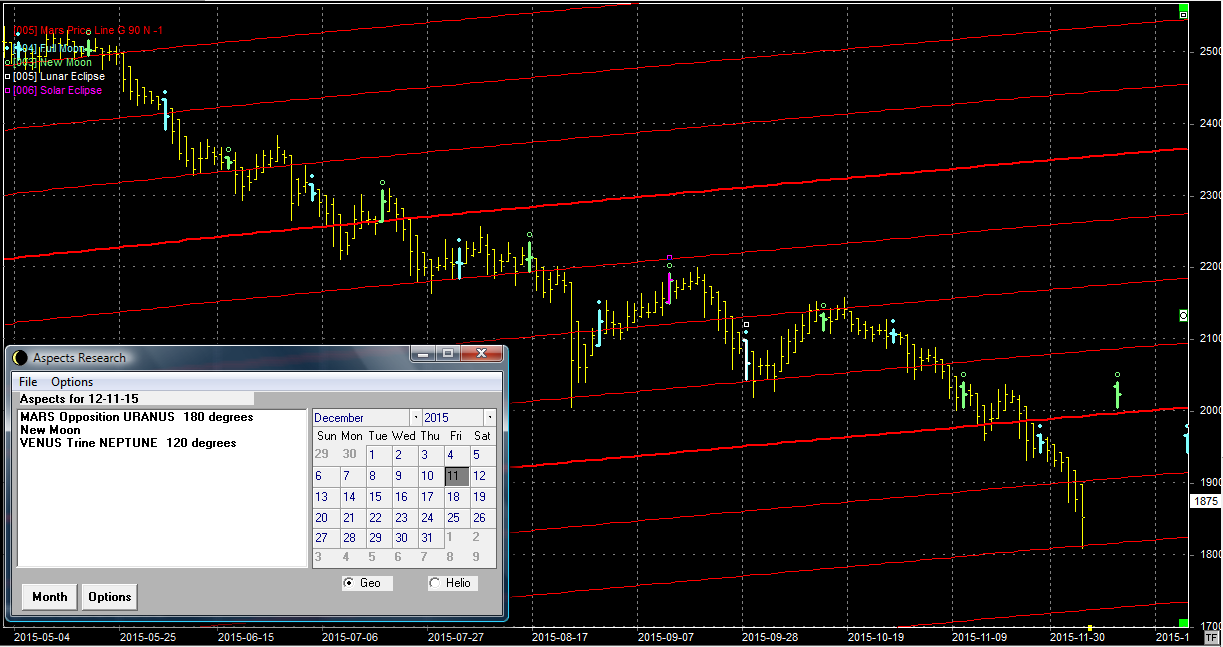Screen dimensions: 1223x647
Task: Click the Solar Eclipse legend marker
Action: tap(8, 91)
